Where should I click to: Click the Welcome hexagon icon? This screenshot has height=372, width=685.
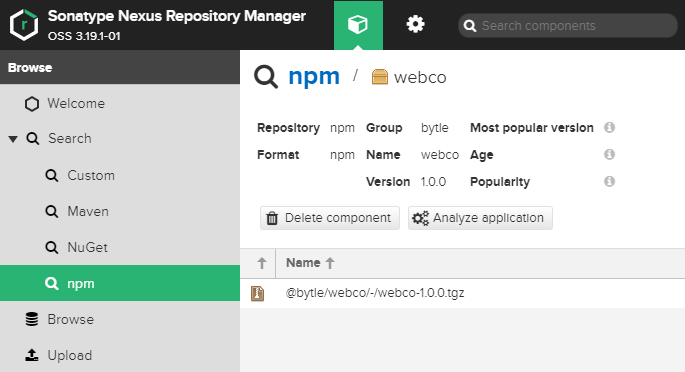(x=31, y=104)
